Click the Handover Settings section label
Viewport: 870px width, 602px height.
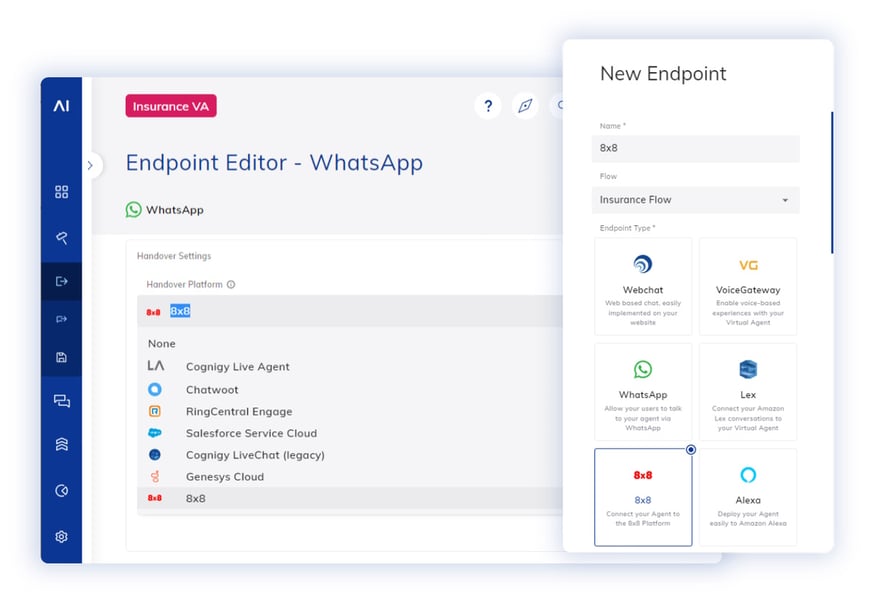174,256
